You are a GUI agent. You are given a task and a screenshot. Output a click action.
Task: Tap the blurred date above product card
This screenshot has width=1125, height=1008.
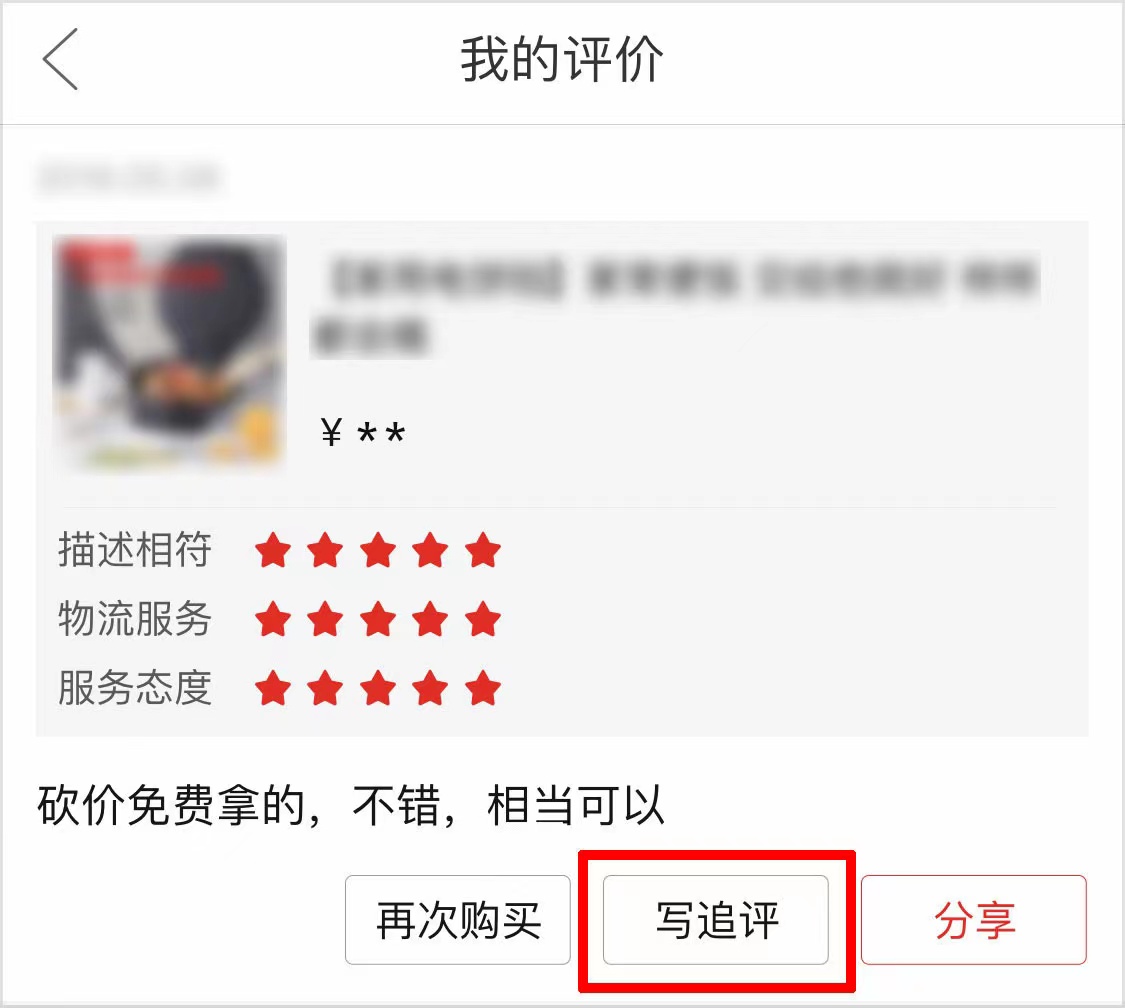(128, 178)
